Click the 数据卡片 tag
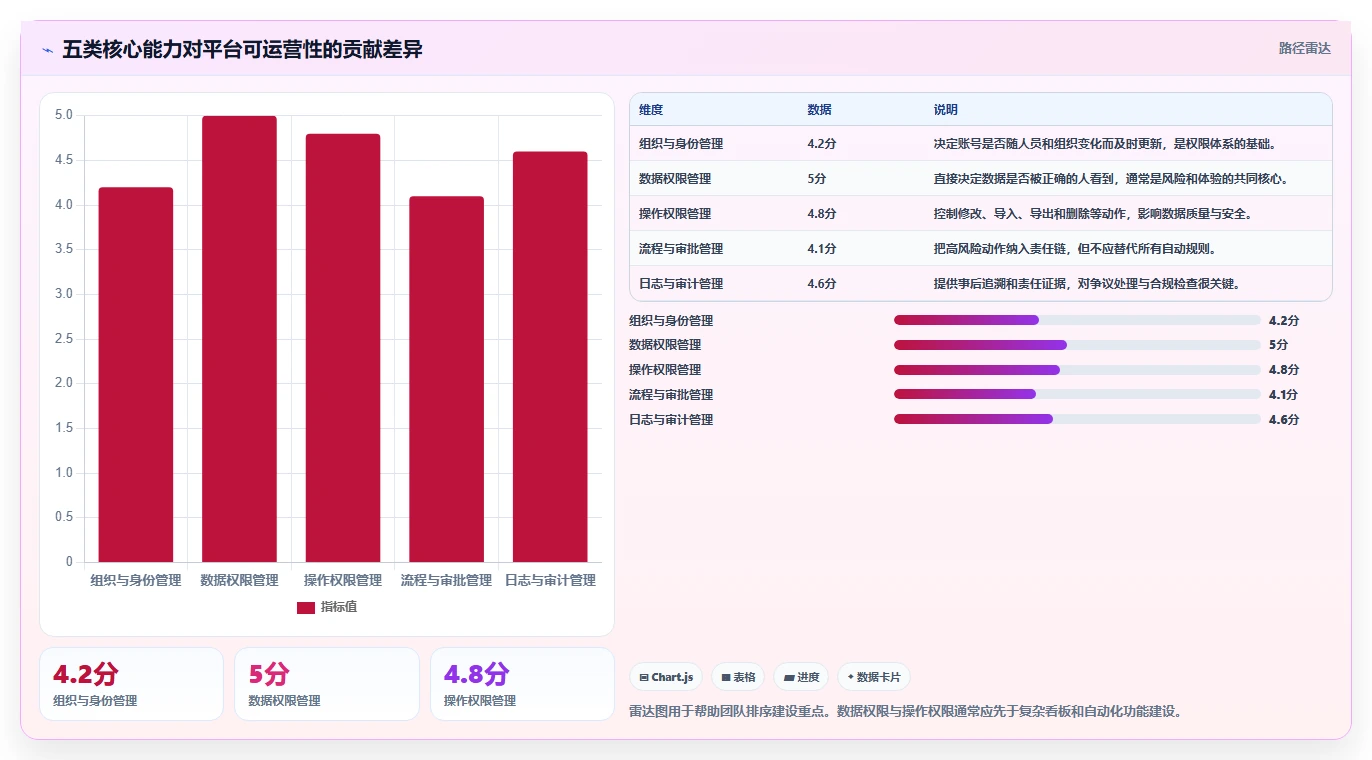Viewport: 1372px width, 760px height. (x=873, y=677)
